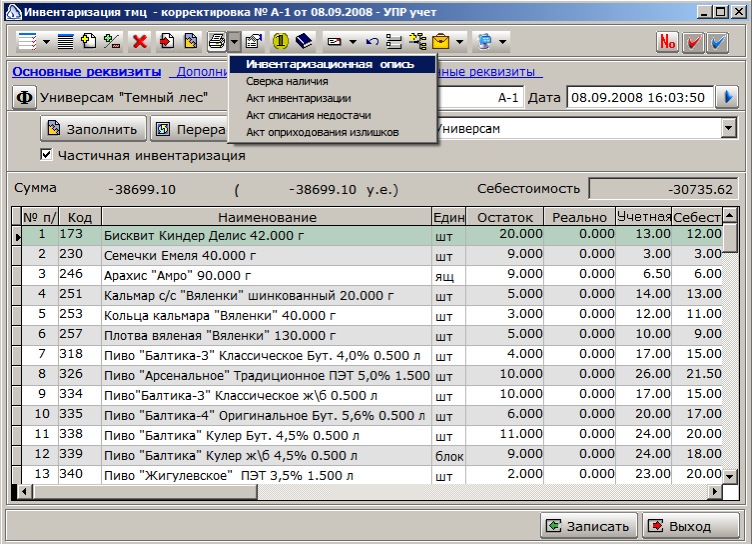This screenshot has width=752, height=545.
Task: Click the red checkmark icon
Action: click(693, 42)
